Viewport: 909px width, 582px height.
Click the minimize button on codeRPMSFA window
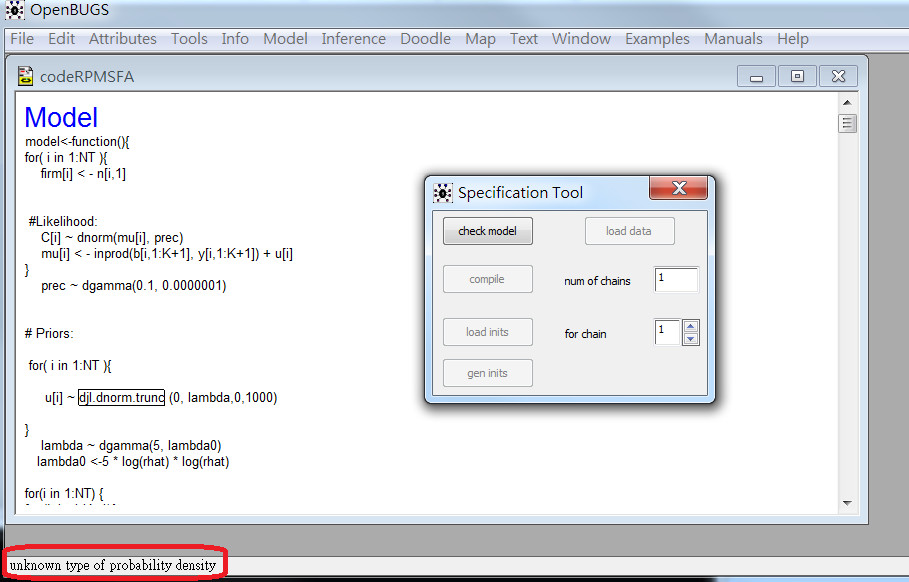758,76
